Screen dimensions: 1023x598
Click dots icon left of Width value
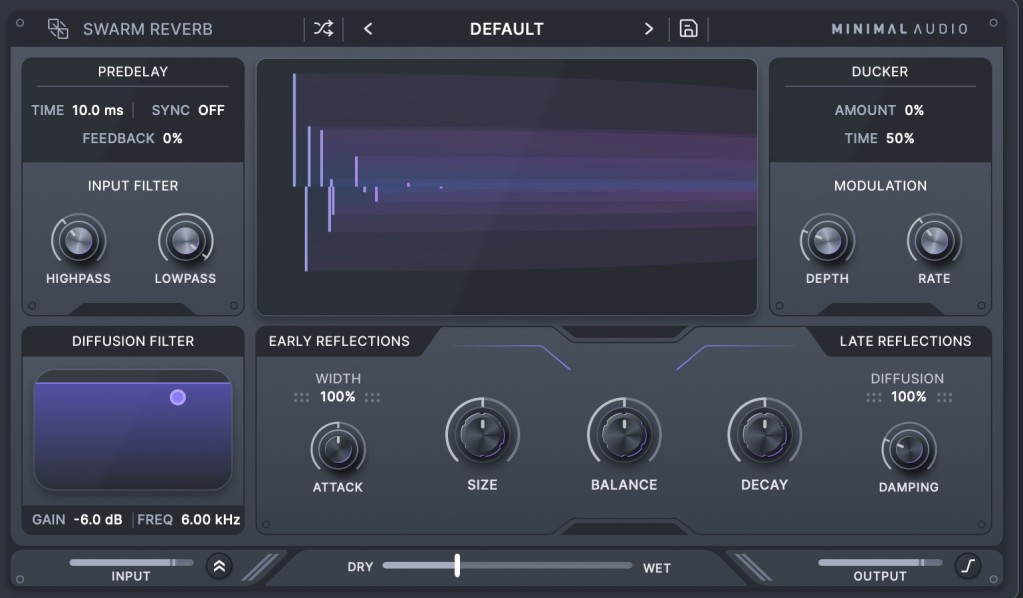(302, 398)
